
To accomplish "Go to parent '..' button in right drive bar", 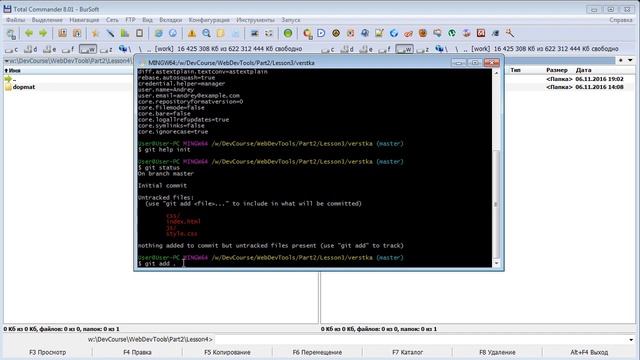I will 465,49.
